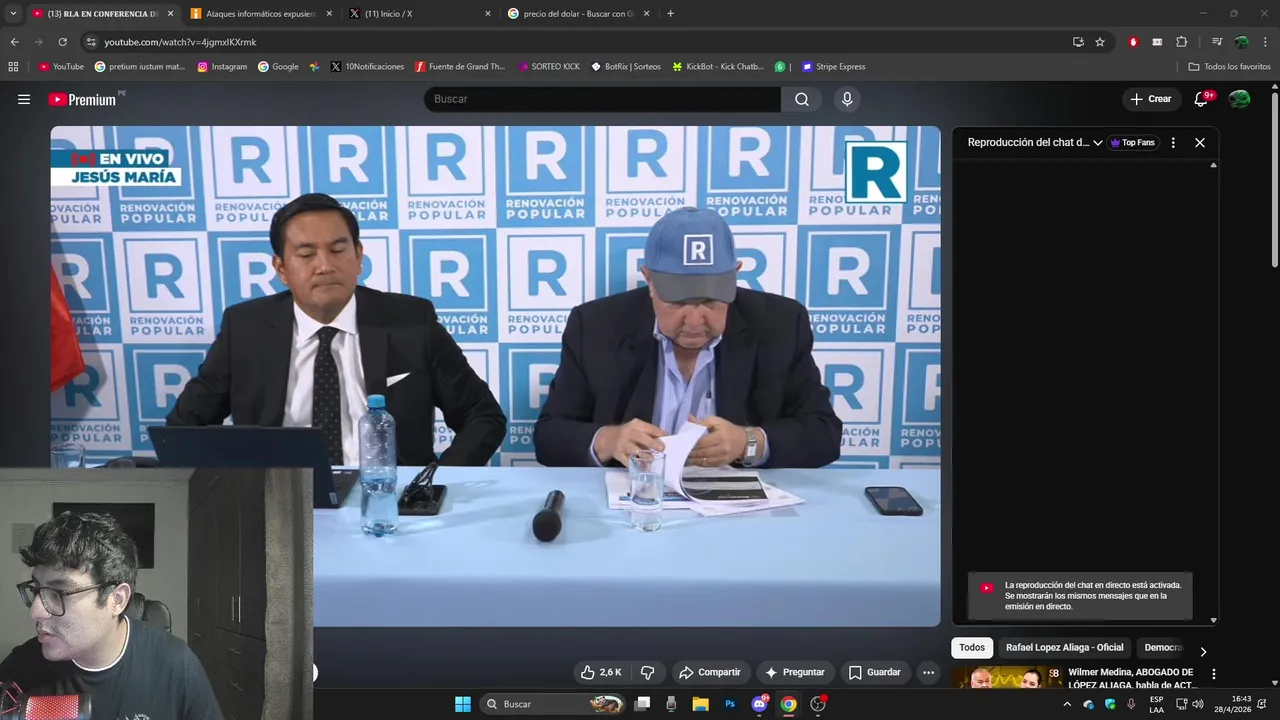Screen dimensions: 1280x720
Task: Open the Google bookmark
Action: (x=278, y=66)
